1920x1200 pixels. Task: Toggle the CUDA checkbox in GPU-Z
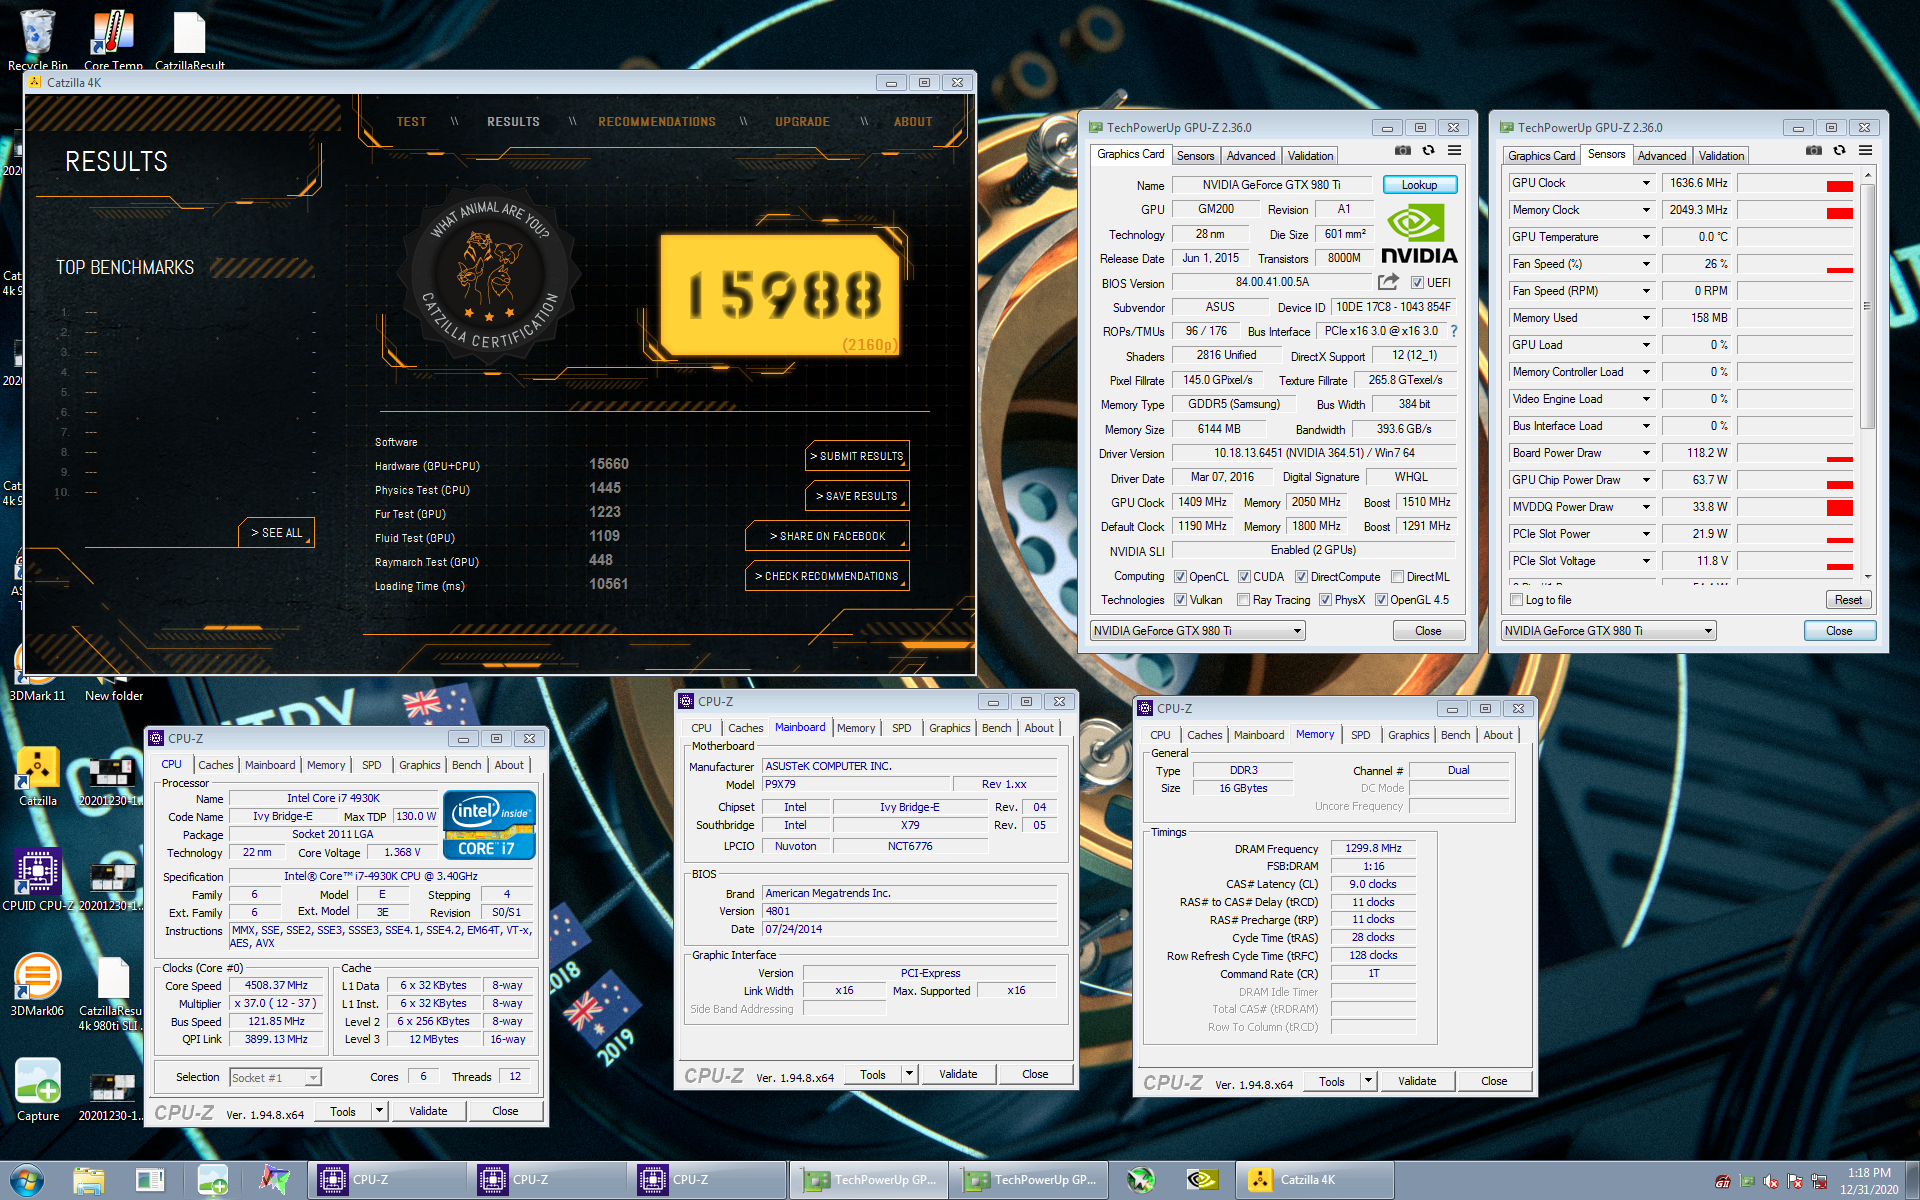[x=1244, y=577]
